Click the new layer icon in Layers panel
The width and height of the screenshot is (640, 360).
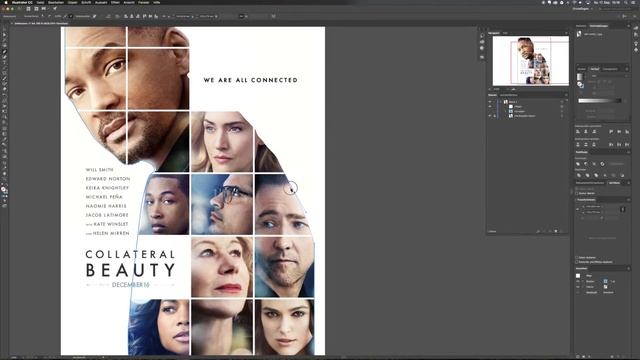[x=556, y=231]
